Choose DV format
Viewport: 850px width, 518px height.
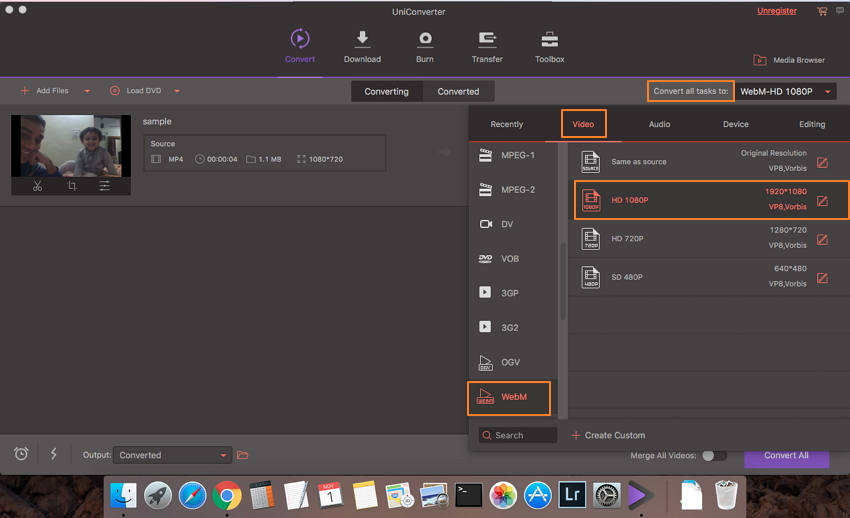click(x=512, y=224)
